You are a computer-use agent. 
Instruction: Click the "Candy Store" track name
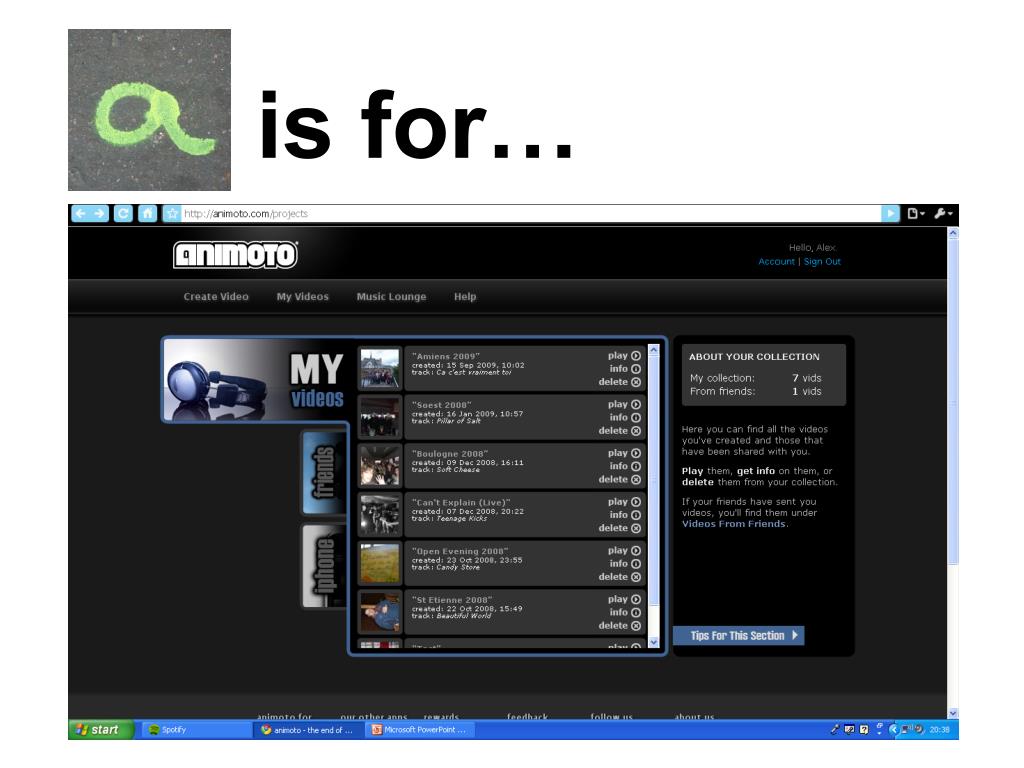click(x=458, y=568)
